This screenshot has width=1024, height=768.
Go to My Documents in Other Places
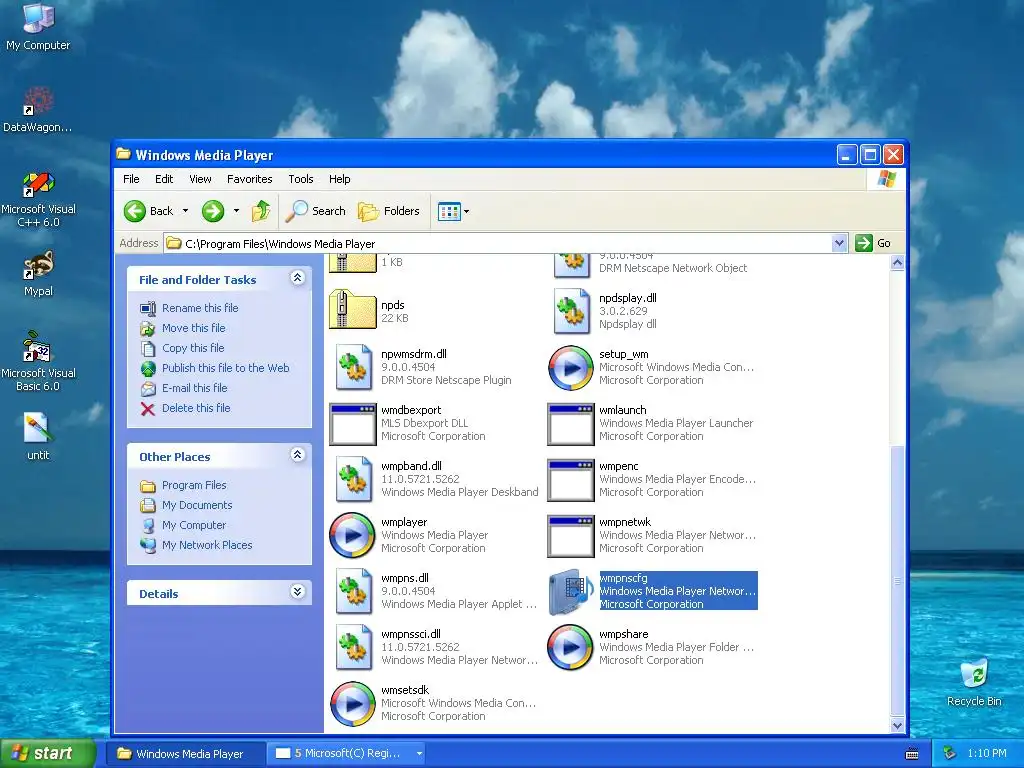point(197,505)
